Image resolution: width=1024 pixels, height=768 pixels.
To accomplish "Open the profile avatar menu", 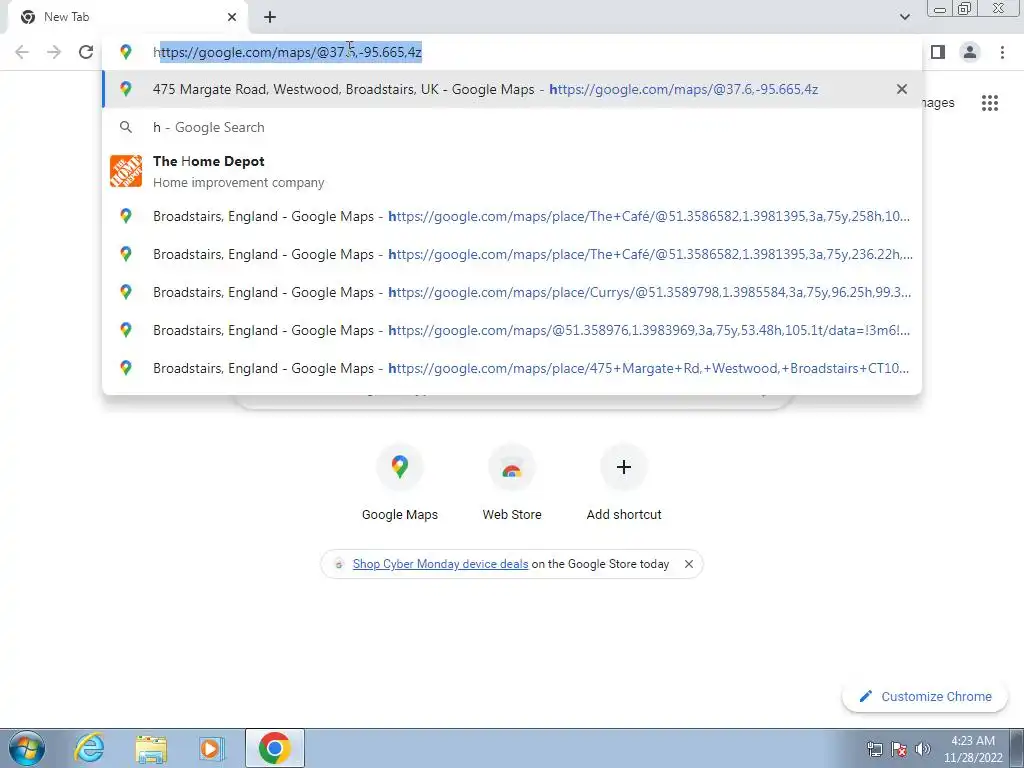I will pyautogui.click(x=970, y=52).
